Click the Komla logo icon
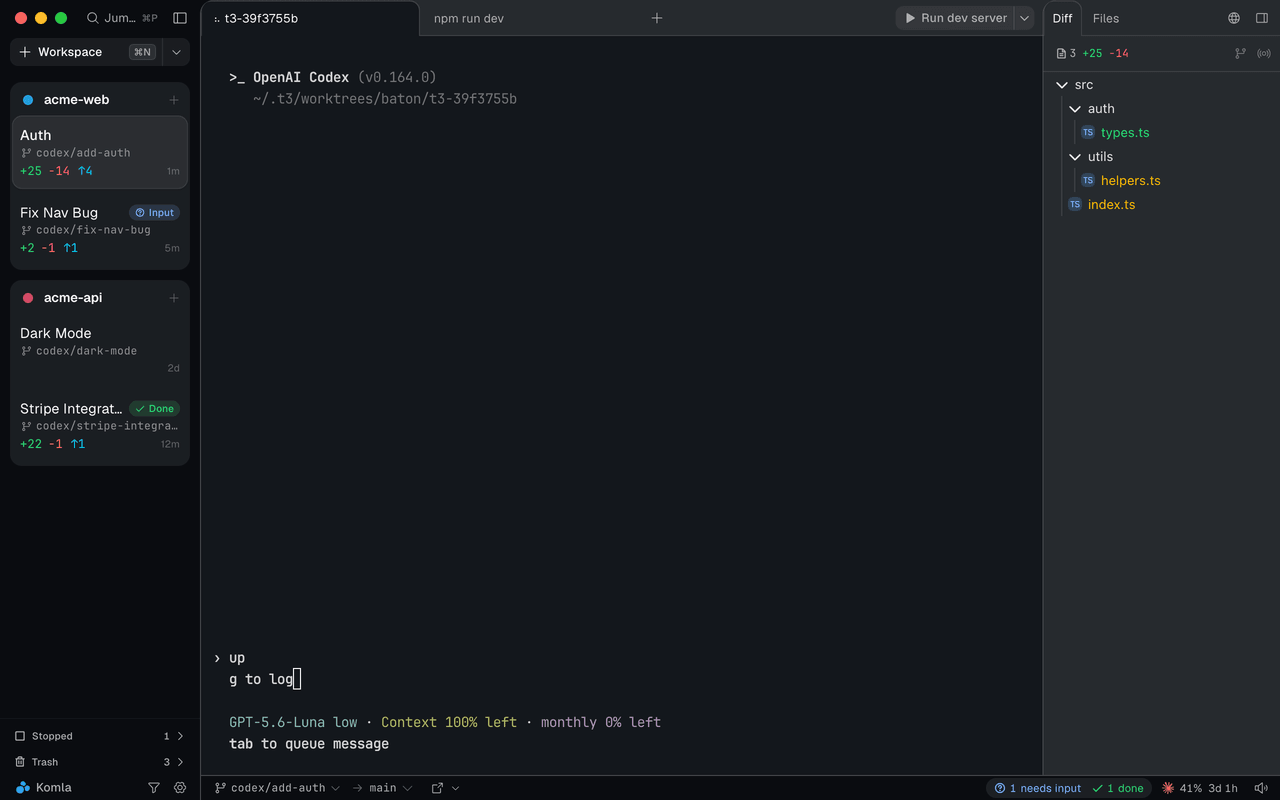 (x=23, y=788)
